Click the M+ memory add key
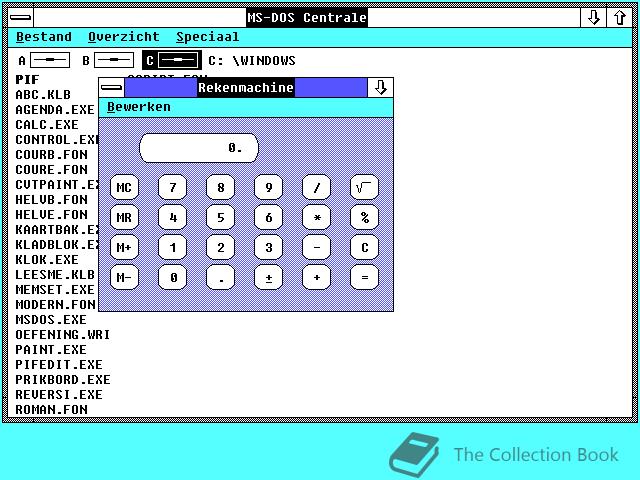 (124, 247)
